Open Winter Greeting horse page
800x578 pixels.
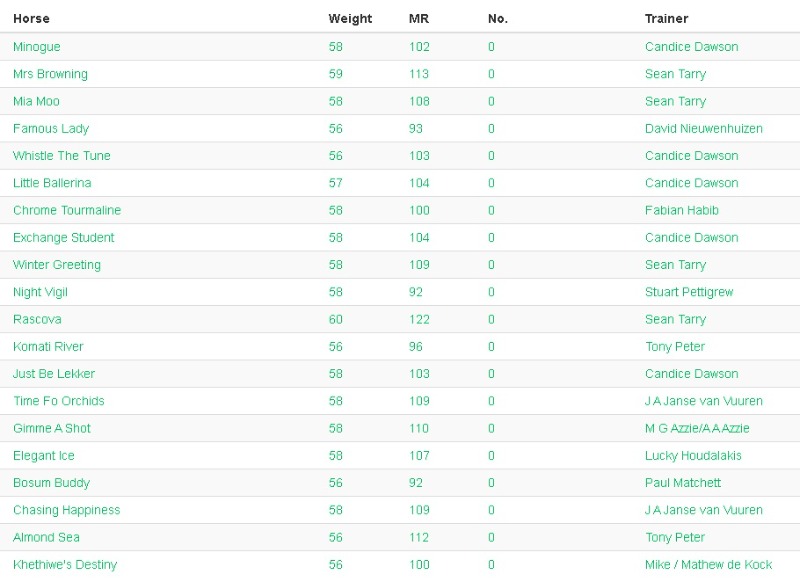tap(57, 265)
